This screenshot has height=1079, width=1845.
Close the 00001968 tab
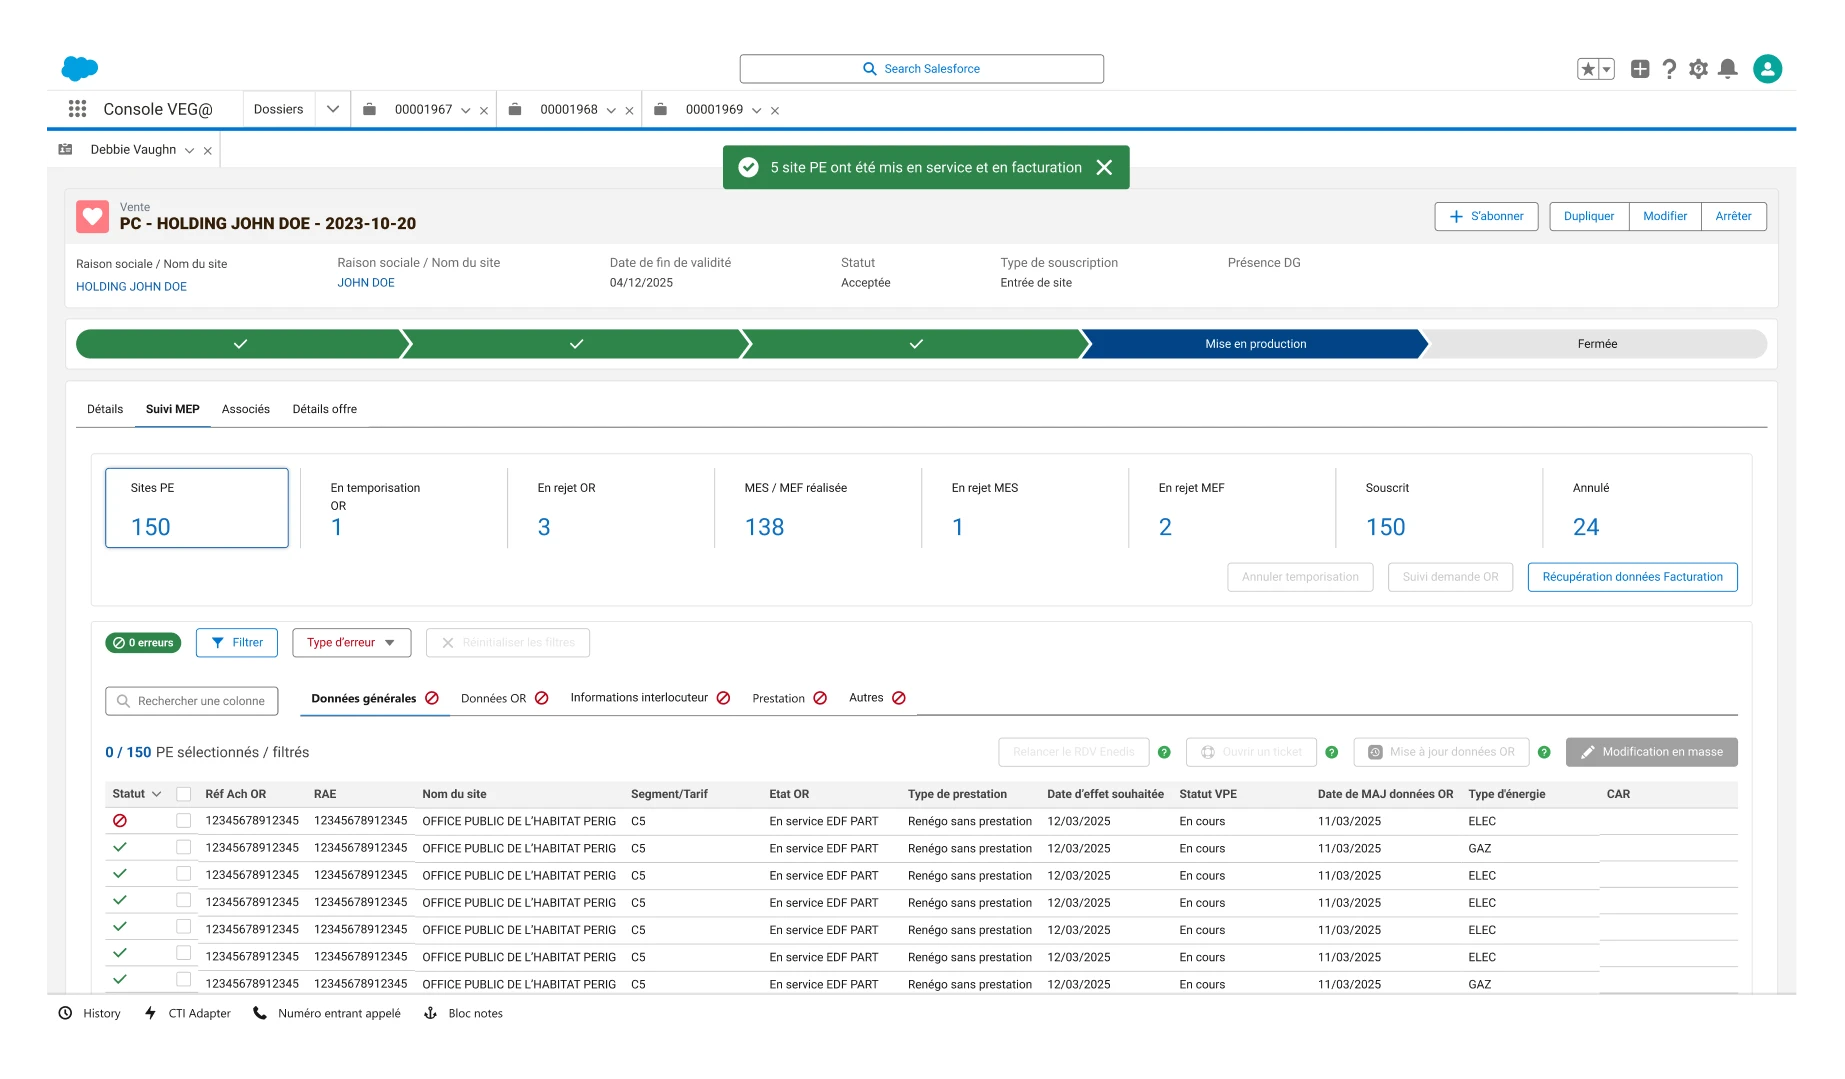[629, 111]
